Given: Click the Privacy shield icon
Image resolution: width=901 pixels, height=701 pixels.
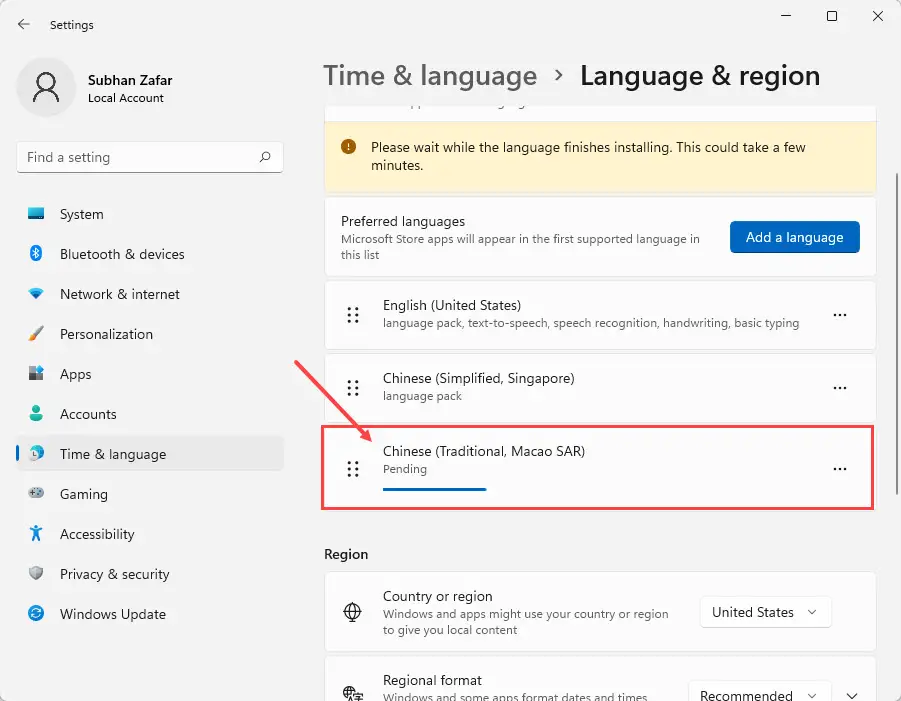Looking at the screenshot, I should tap(36, 573).
